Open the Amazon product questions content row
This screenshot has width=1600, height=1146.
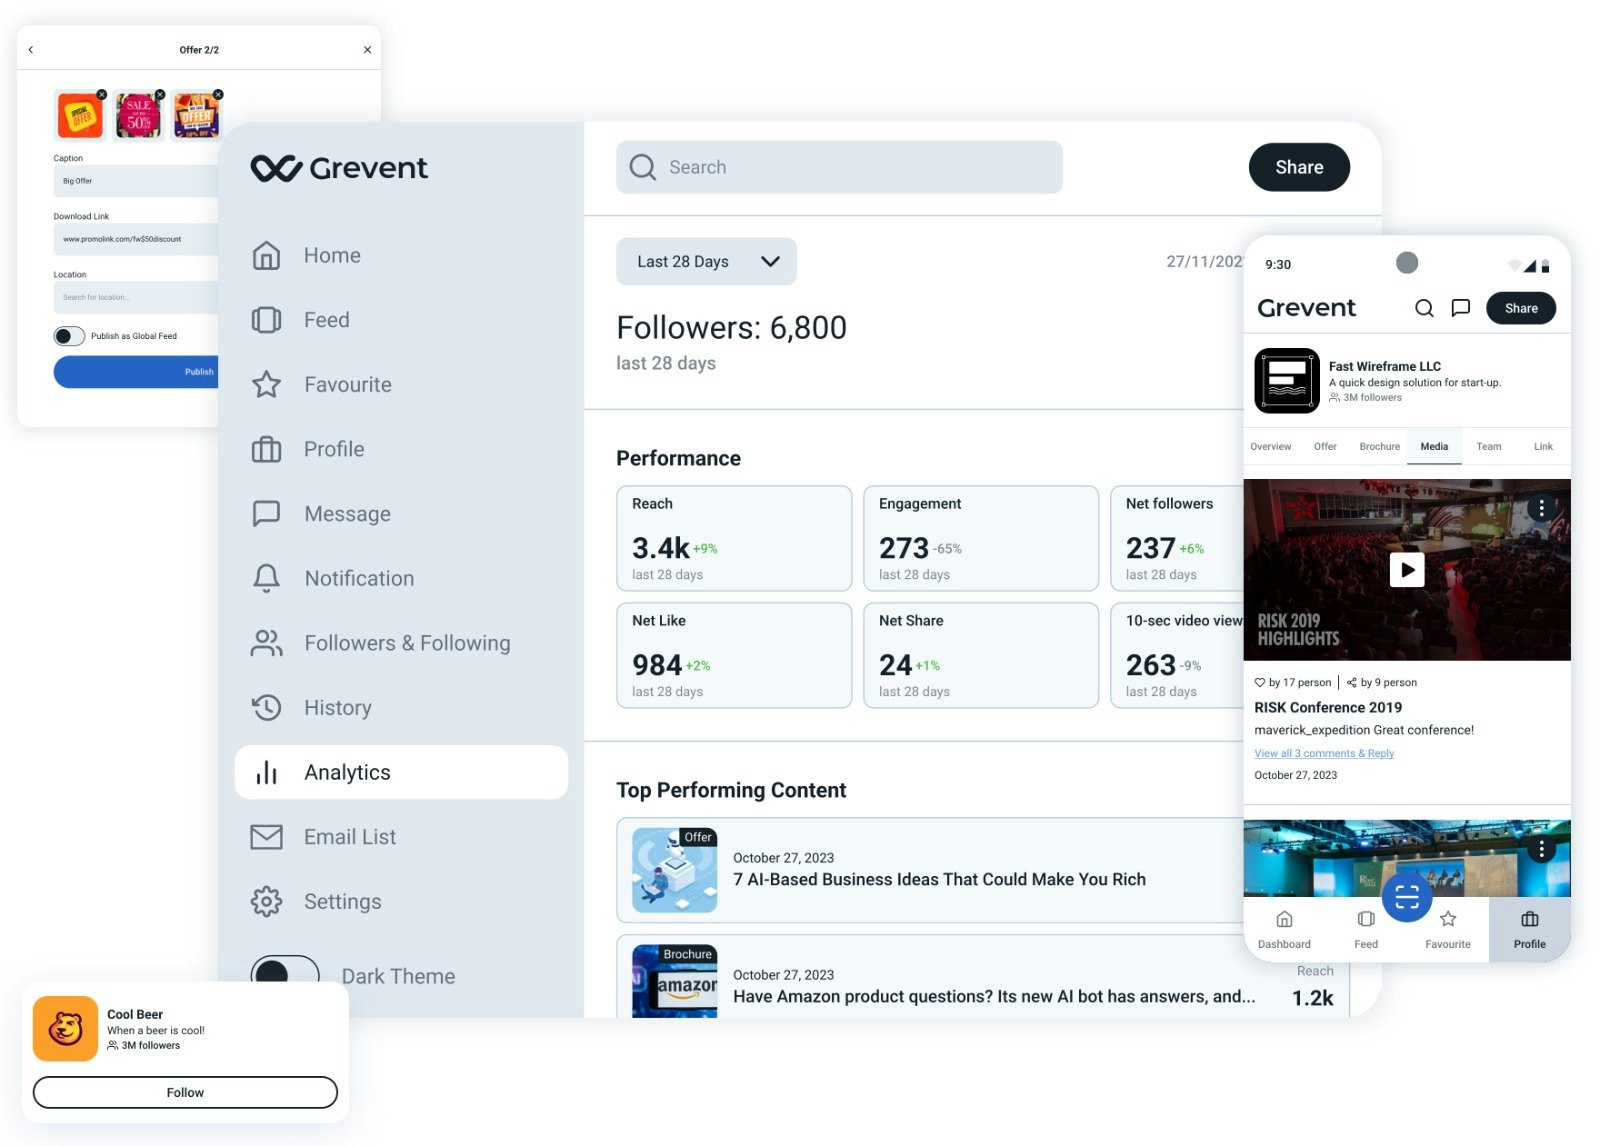(x=982, y=977)
